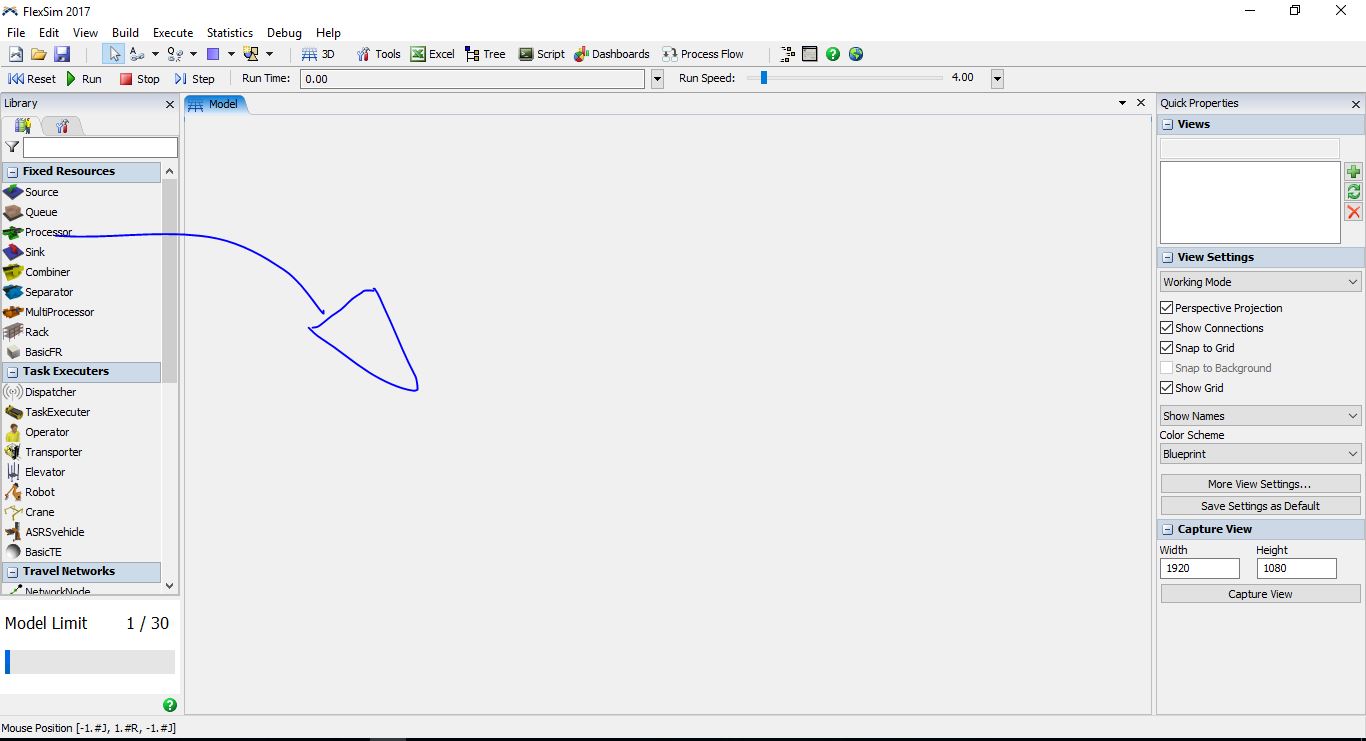Open the Tree view tool
1366x741 pixels.
tap(485, 54)
